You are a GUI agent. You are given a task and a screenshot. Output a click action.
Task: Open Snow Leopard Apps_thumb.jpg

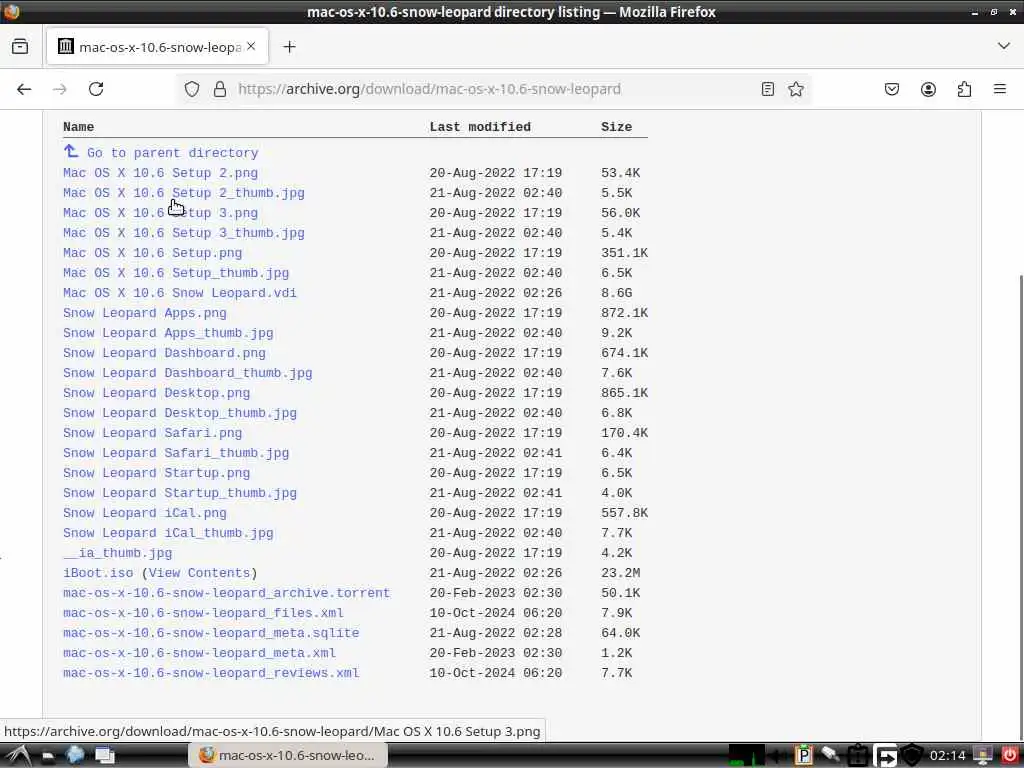pyautogui.click(x=168, y=333)
